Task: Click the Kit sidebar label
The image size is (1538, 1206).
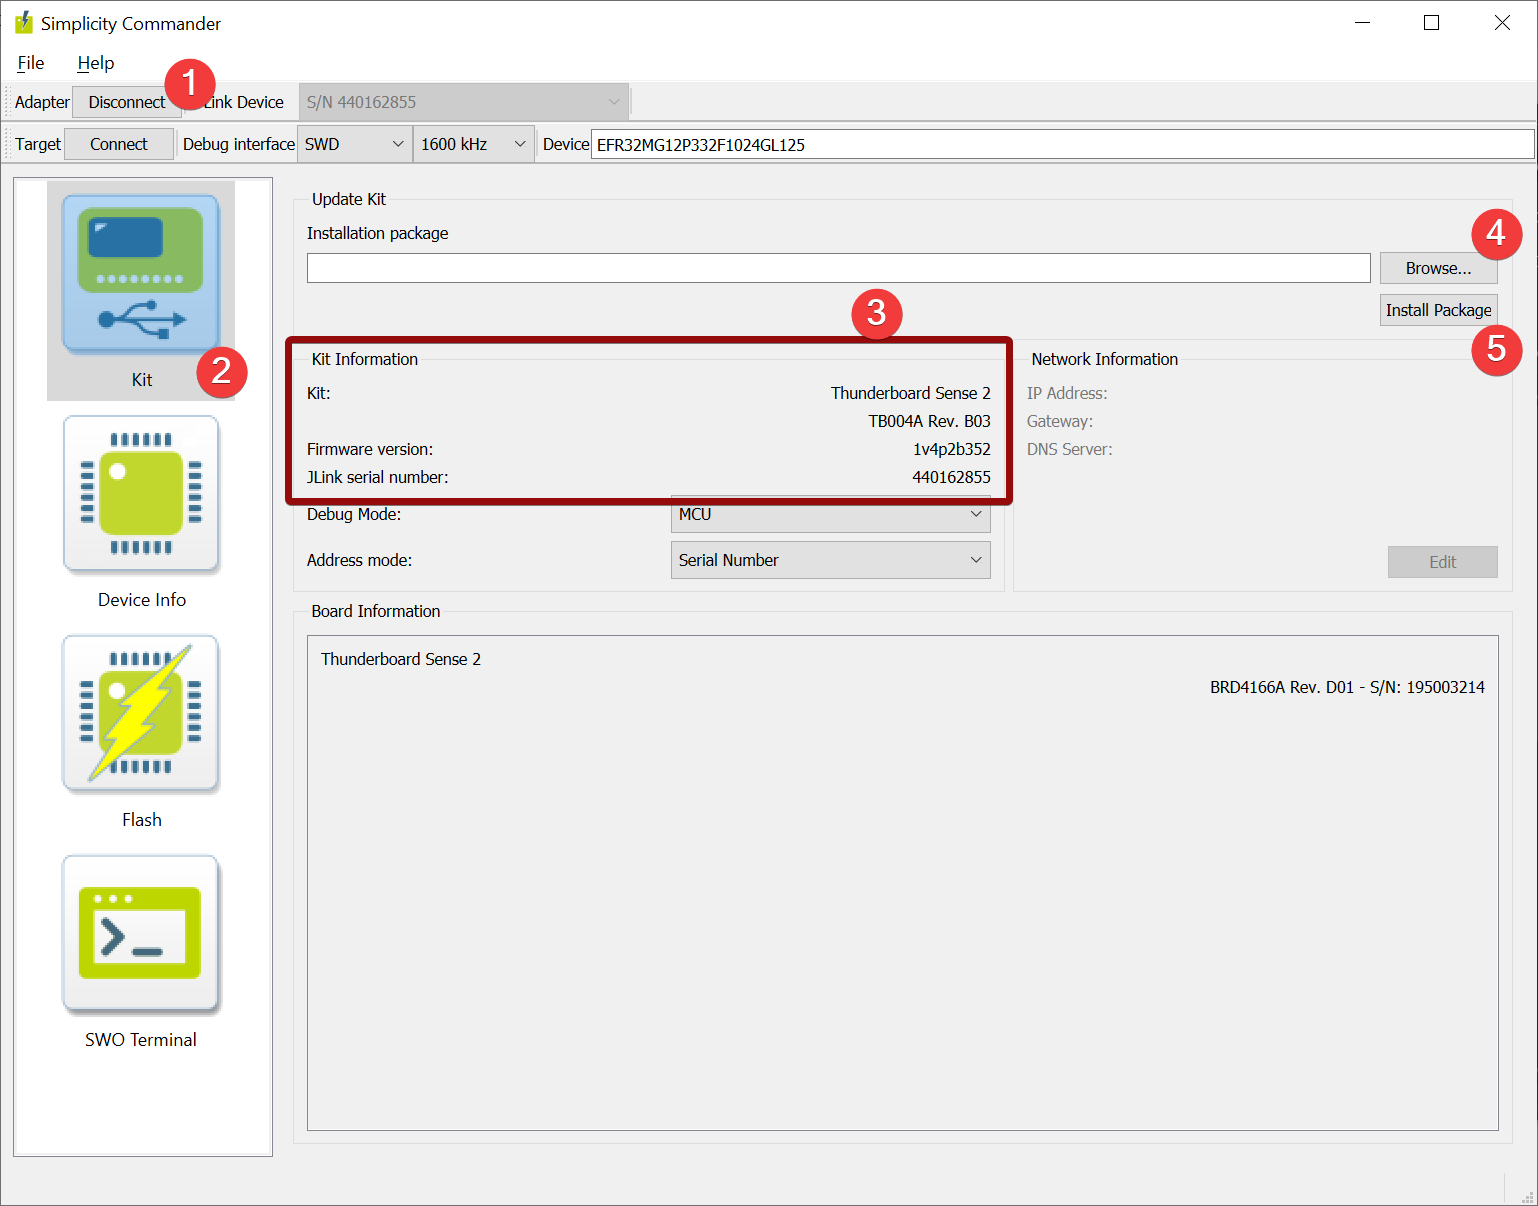Action: coord(142,380)
